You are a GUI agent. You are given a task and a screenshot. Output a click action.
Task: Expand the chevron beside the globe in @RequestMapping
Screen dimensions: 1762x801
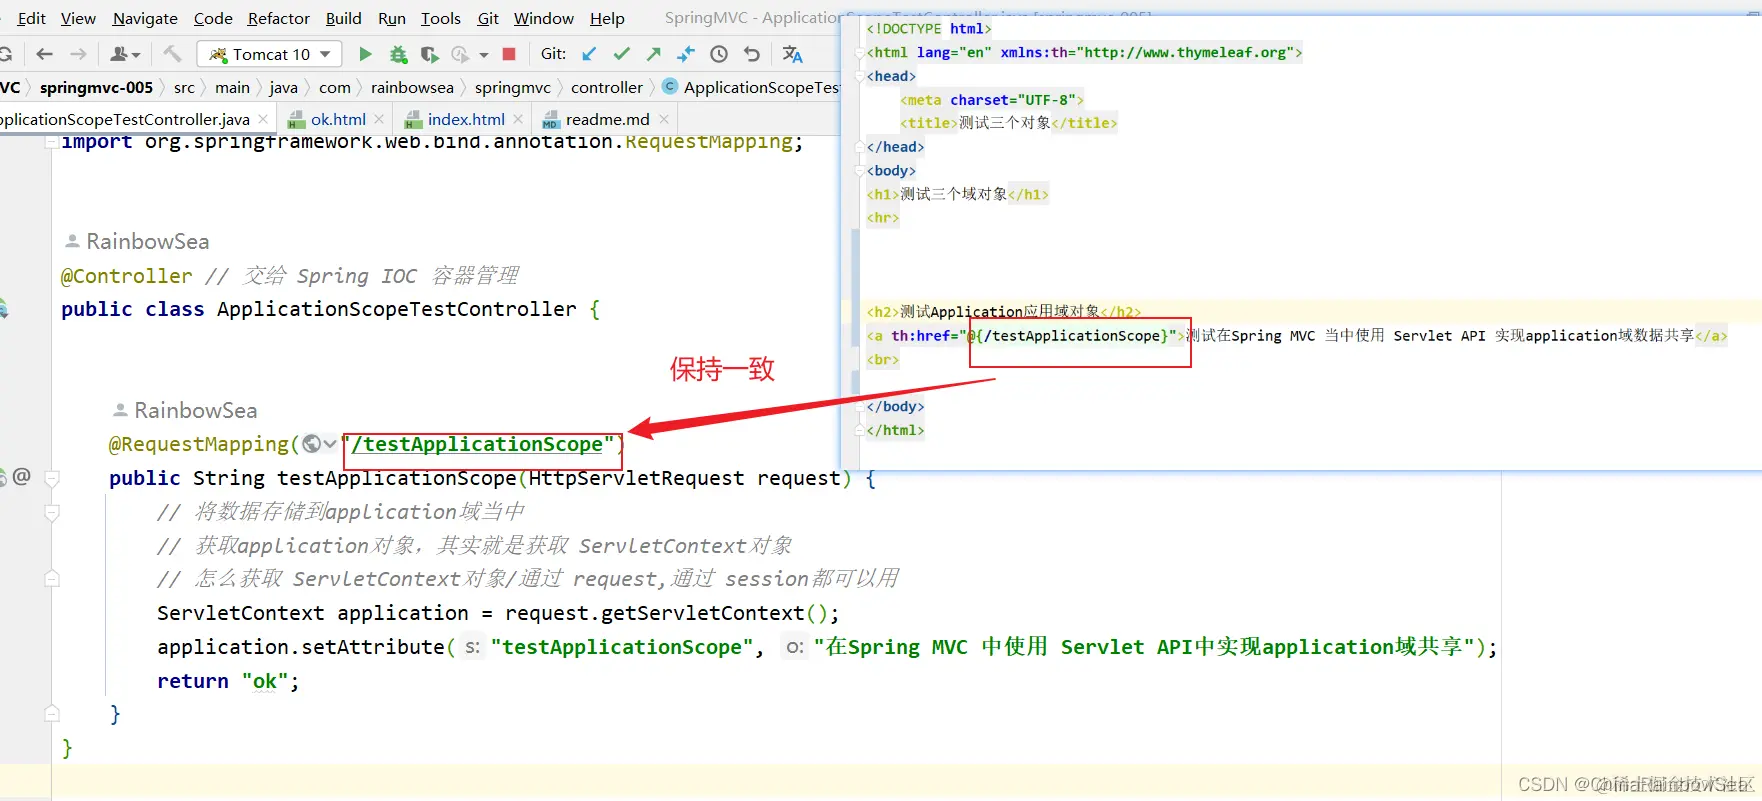[x=331, y=444]
